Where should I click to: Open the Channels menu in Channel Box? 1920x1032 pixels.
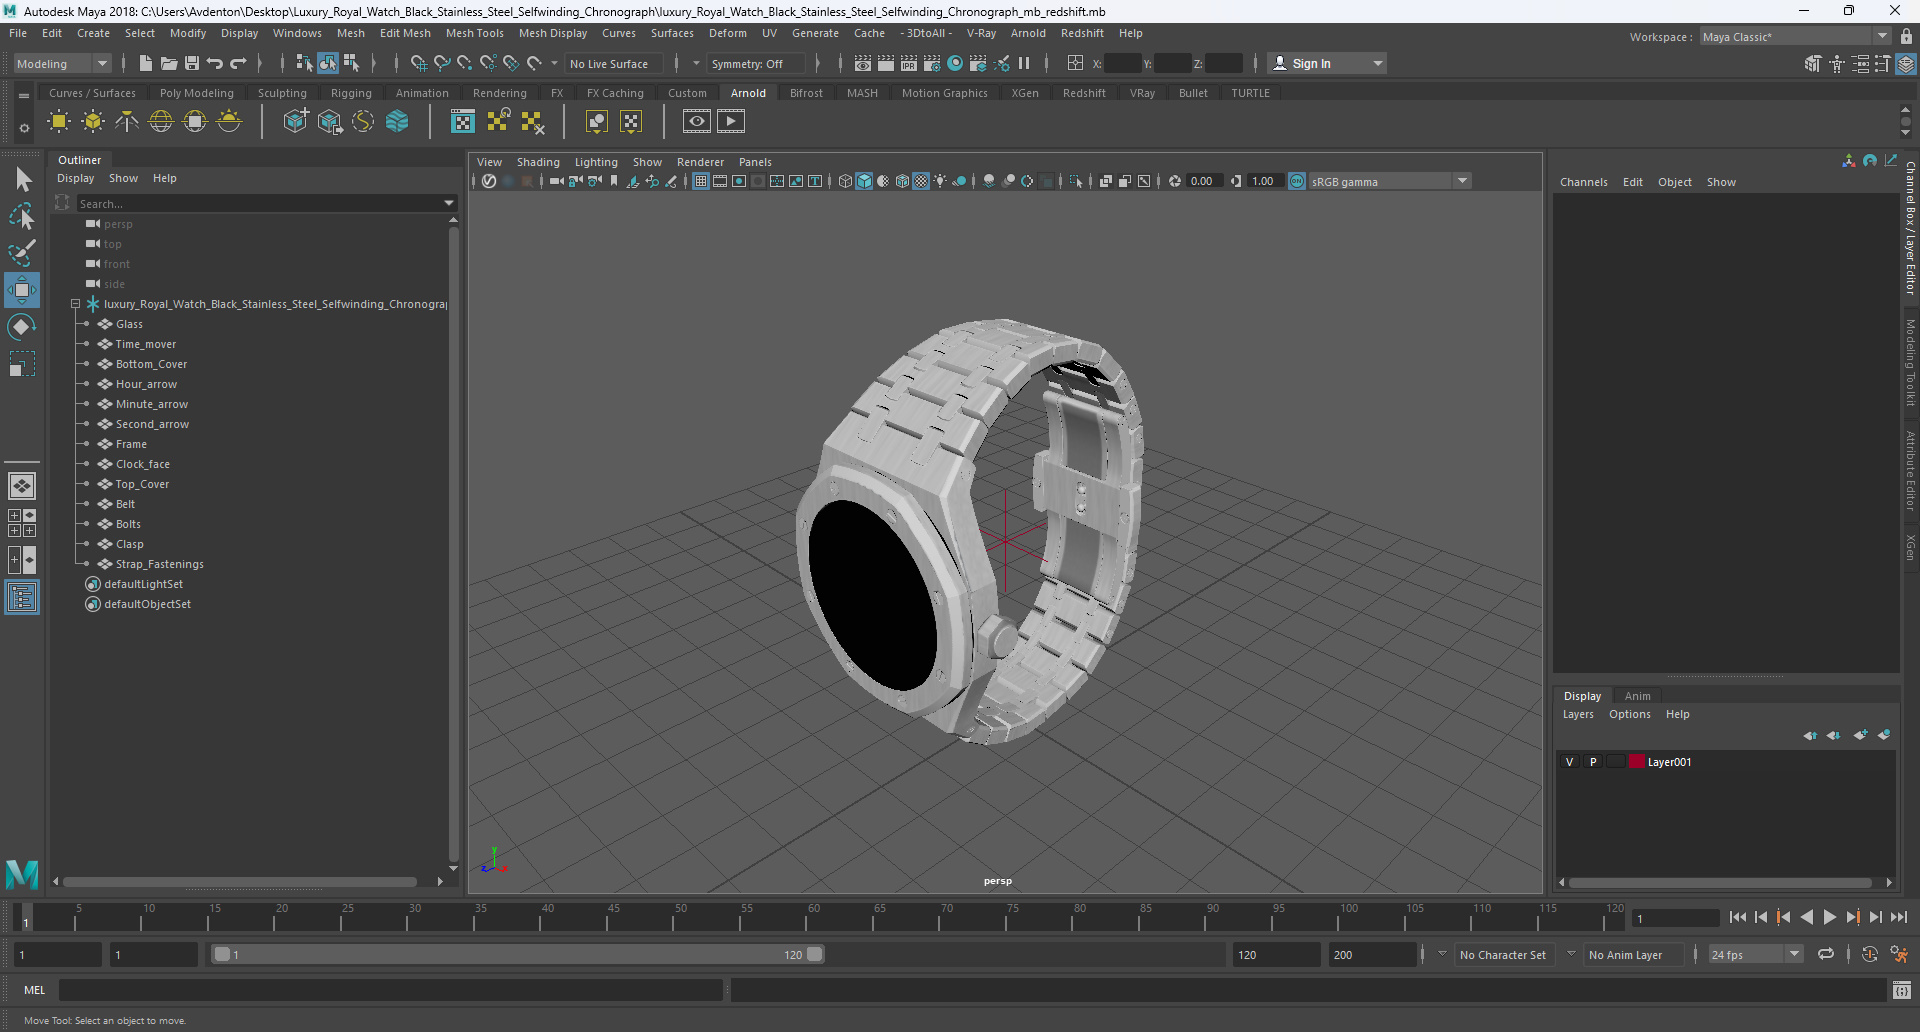[1584, 182]
